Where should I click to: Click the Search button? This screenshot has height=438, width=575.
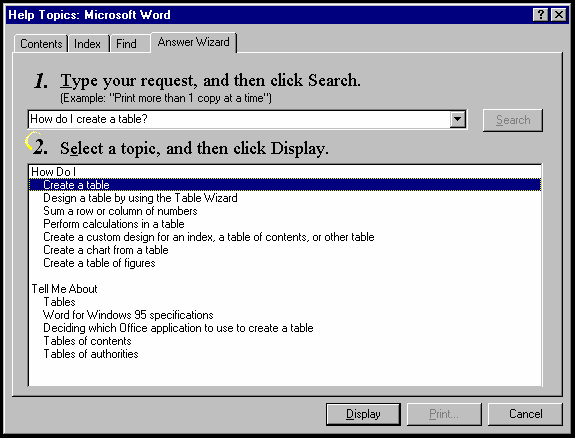(x=513, y=120)
